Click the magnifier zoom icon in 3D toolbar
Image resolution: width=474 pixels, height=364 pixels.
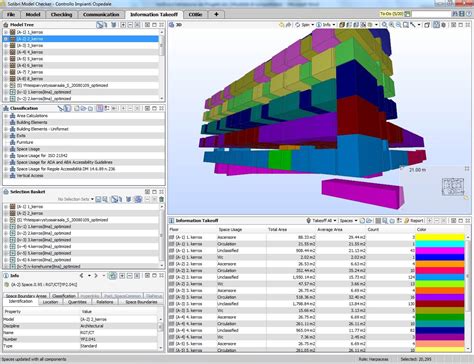[385, 25]
